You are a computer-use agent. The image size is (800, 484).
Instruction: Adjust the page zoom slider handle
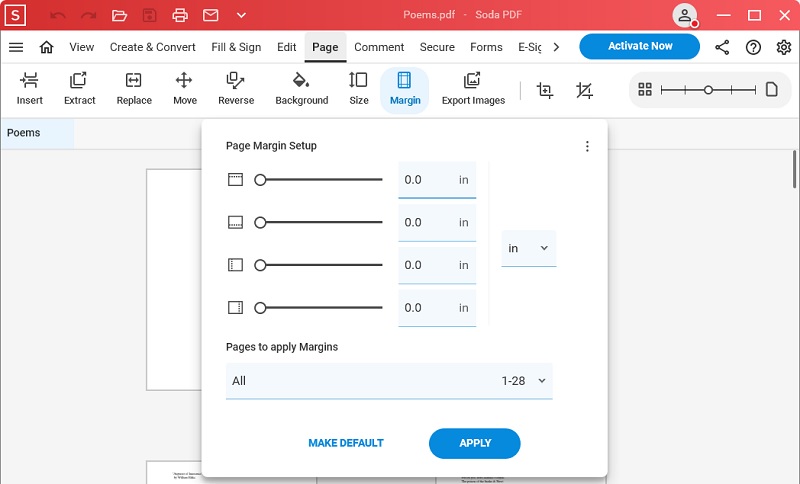click(708, 90)
